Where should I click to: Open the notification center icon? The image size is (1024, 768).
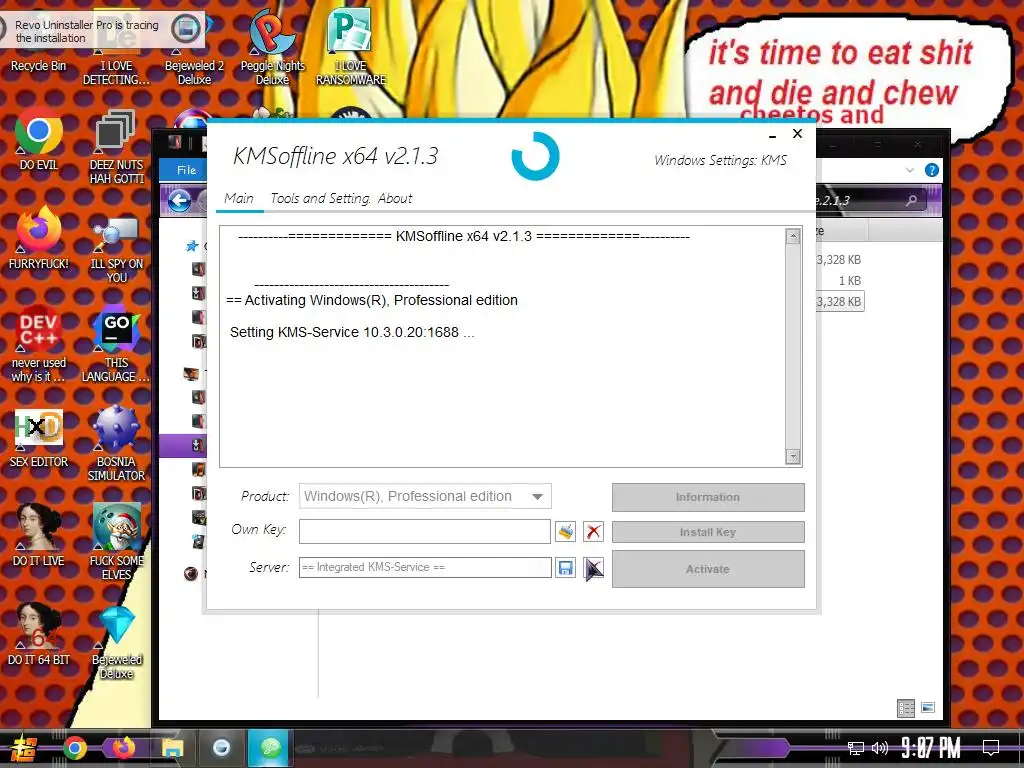(991, 748)
